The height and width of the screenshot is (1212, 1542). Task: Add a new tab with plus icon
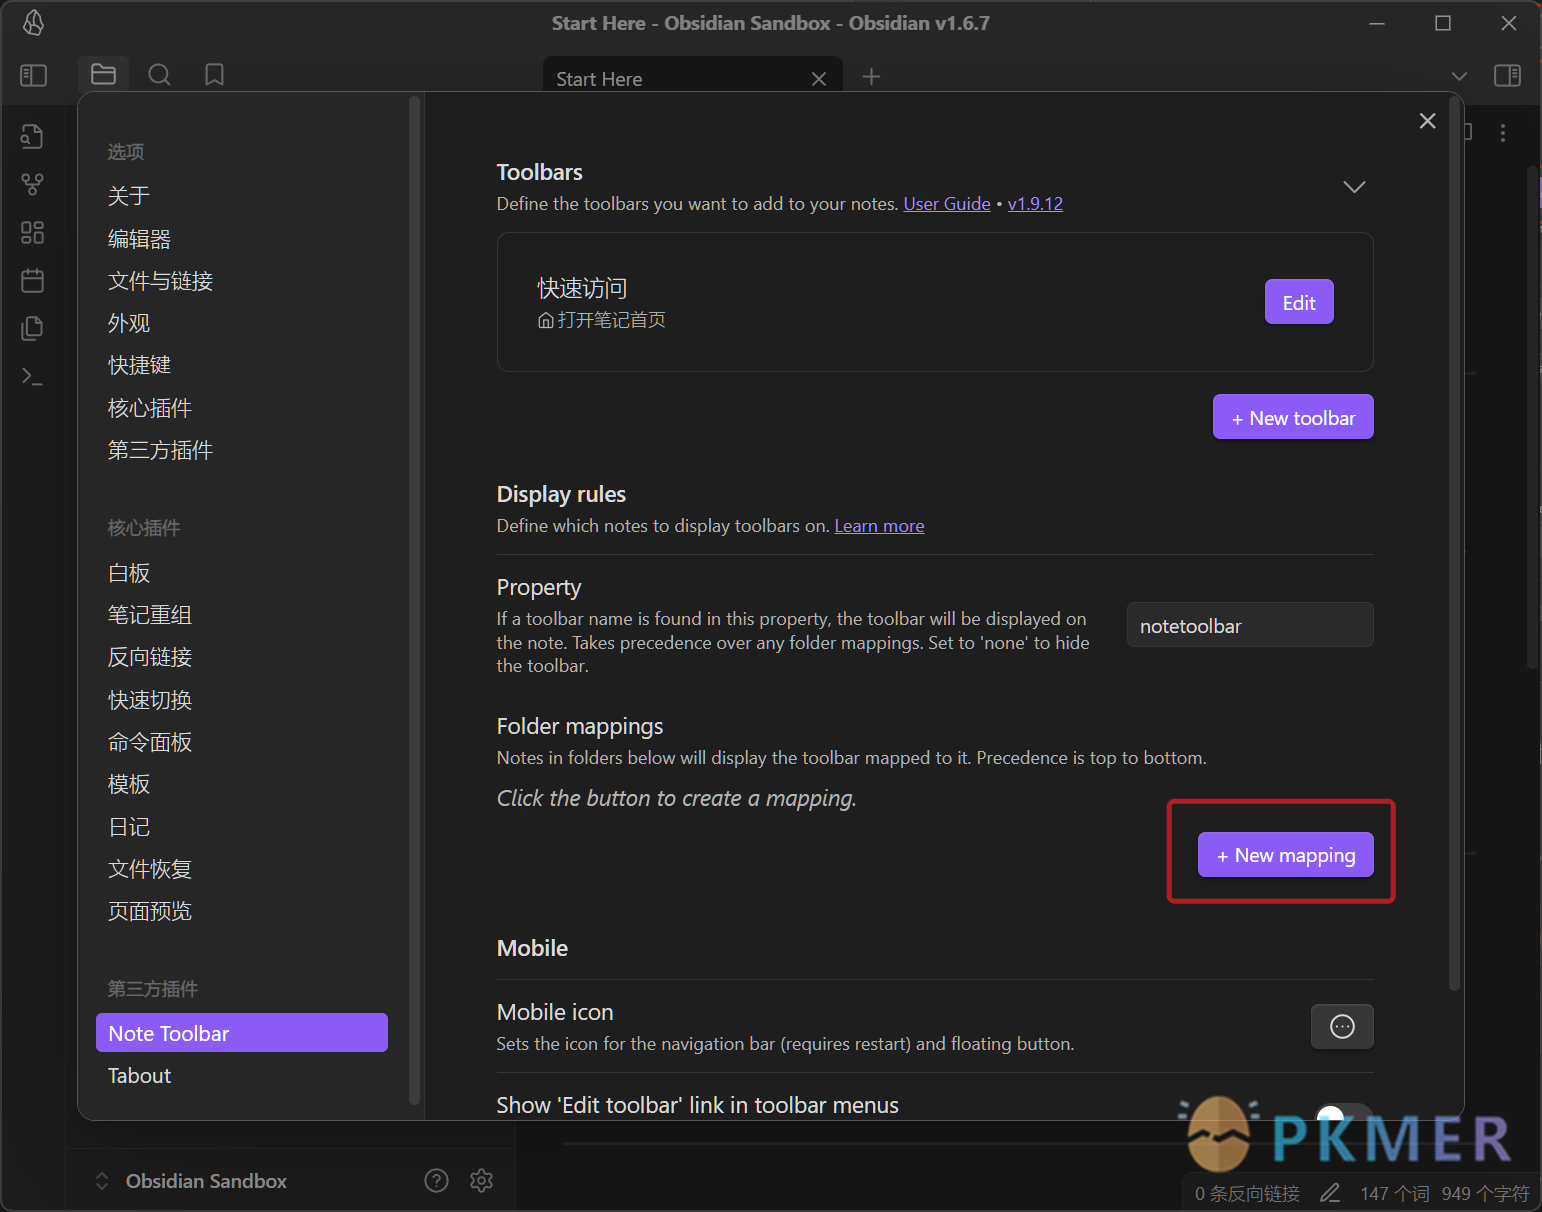(871, 76)
